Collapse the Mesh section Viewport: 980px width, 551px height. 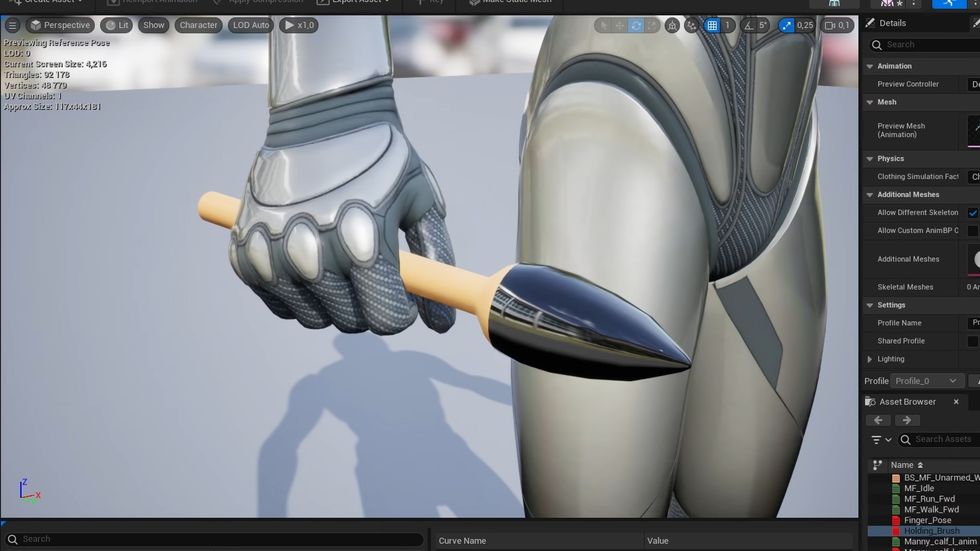[x=869, y=102]
